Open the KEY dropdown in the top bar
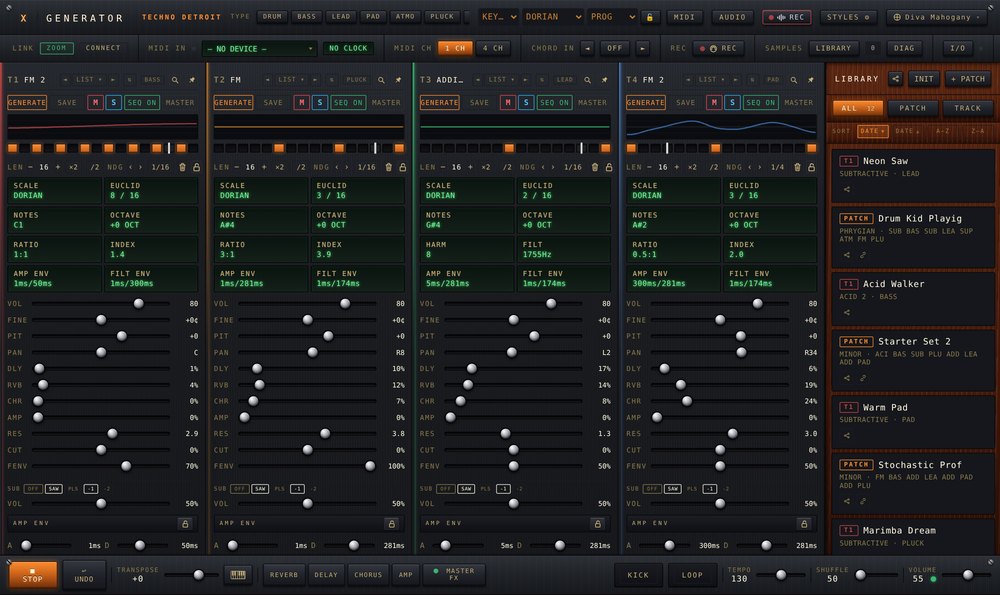Screen dimensions: 1000x595 pyautogui.click(x=498, y=17)
